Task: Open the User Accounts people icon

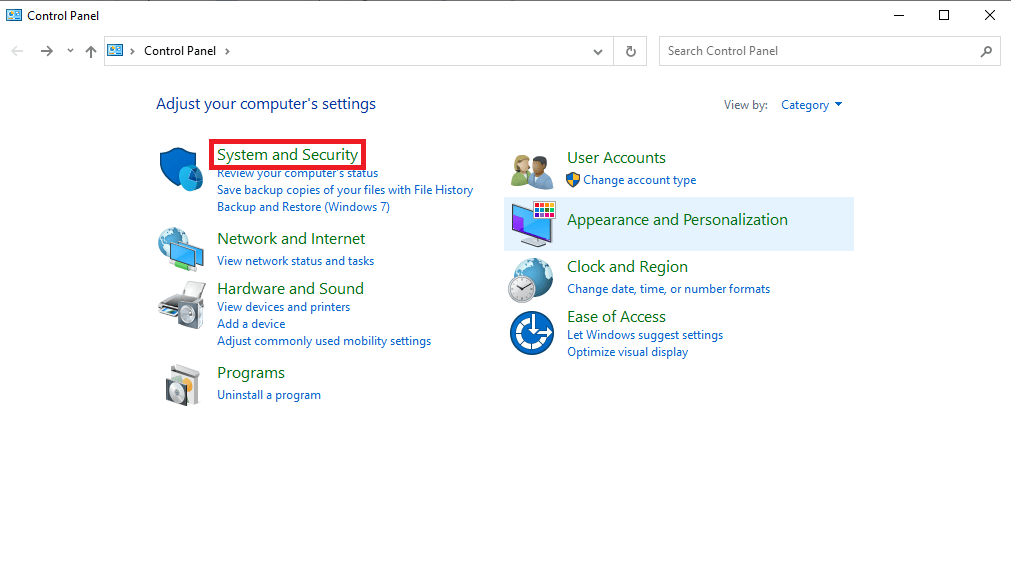Action: pos(532,172)
